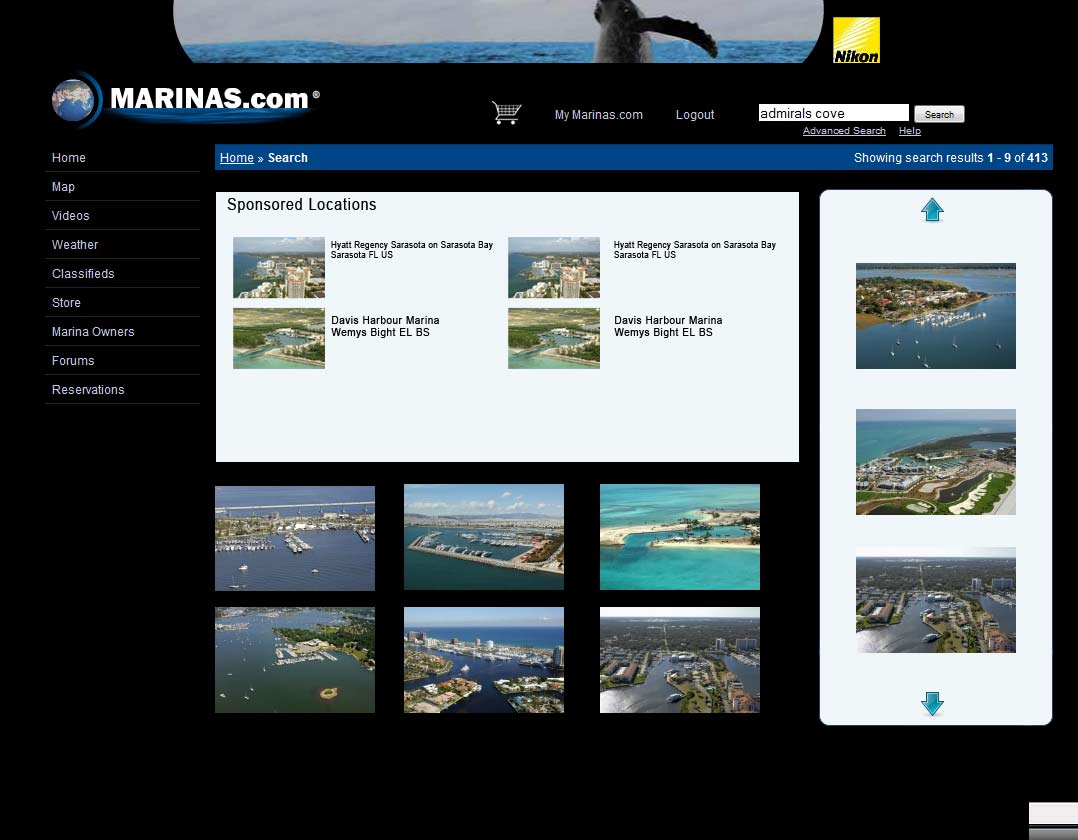This screenshot has height=840, width=1078.
Task: Click the Marinas.com globe logo
Action: tap(185, 100)
